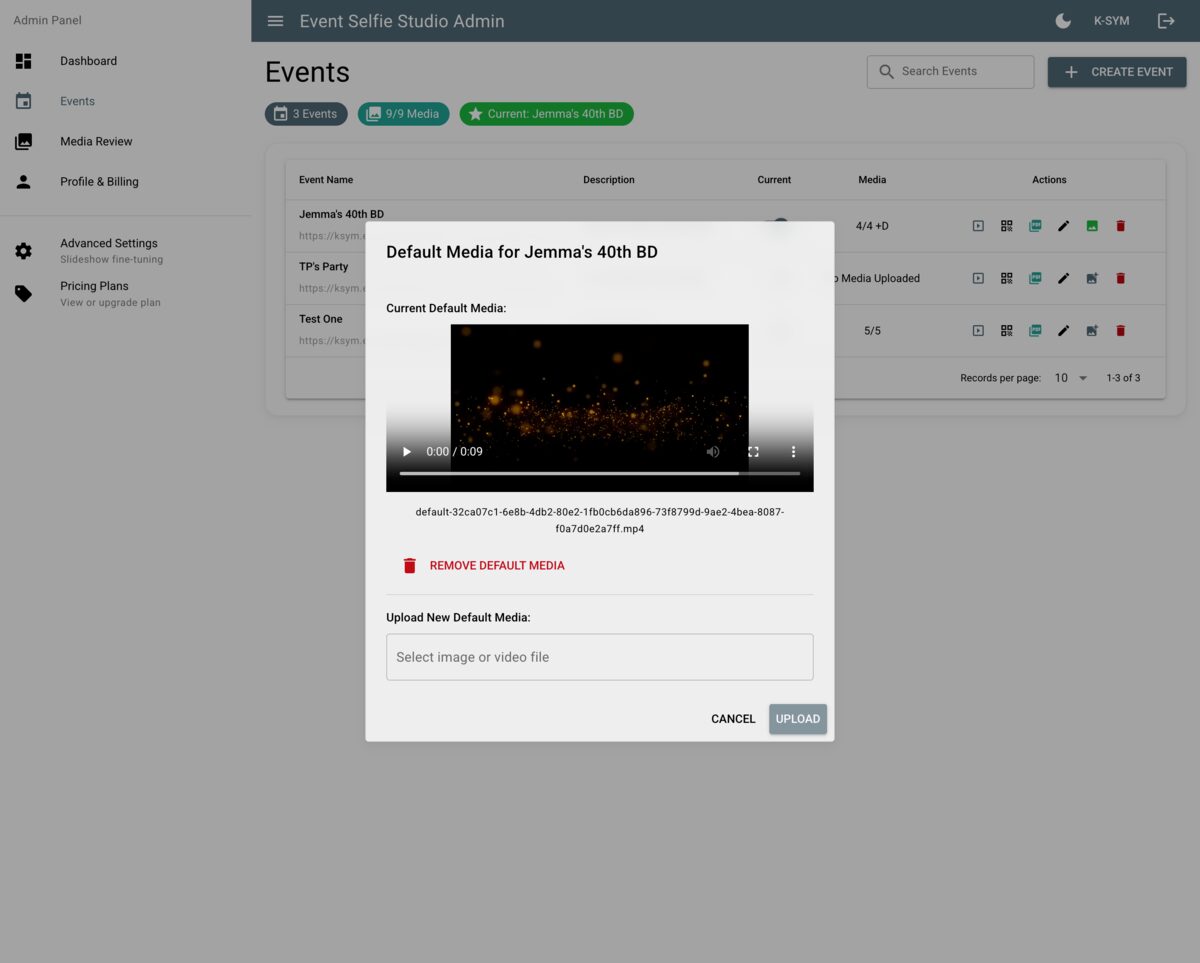Click the 'Select image or video file' field
This screenshot has height=963, width=1200.
(599, 657)
